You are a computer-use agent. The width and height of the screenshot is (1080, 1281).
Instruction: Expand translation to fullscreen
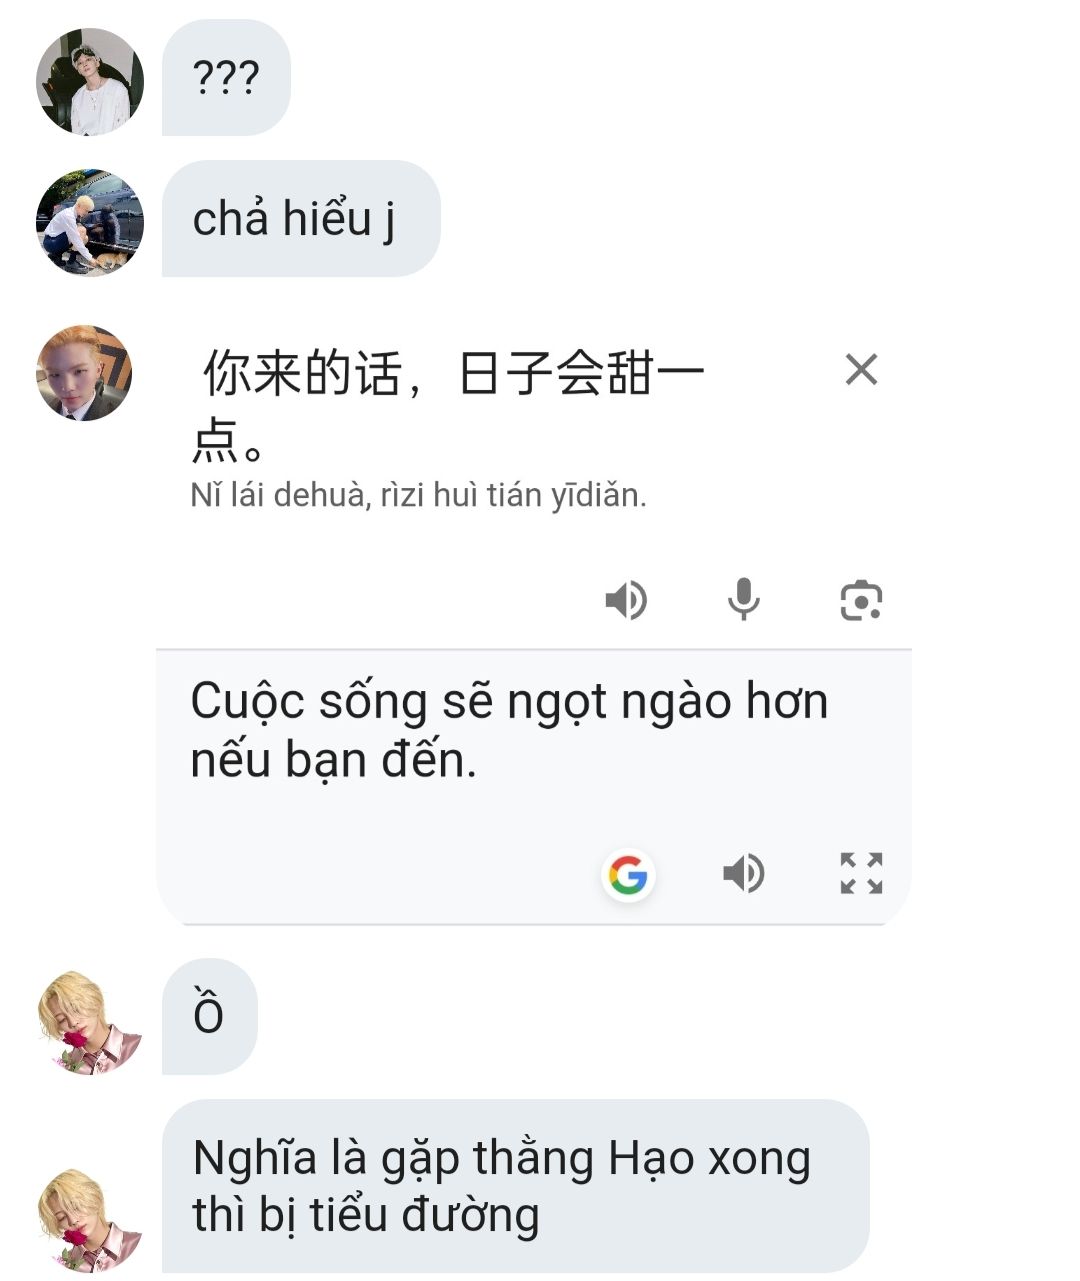point(861,873)
